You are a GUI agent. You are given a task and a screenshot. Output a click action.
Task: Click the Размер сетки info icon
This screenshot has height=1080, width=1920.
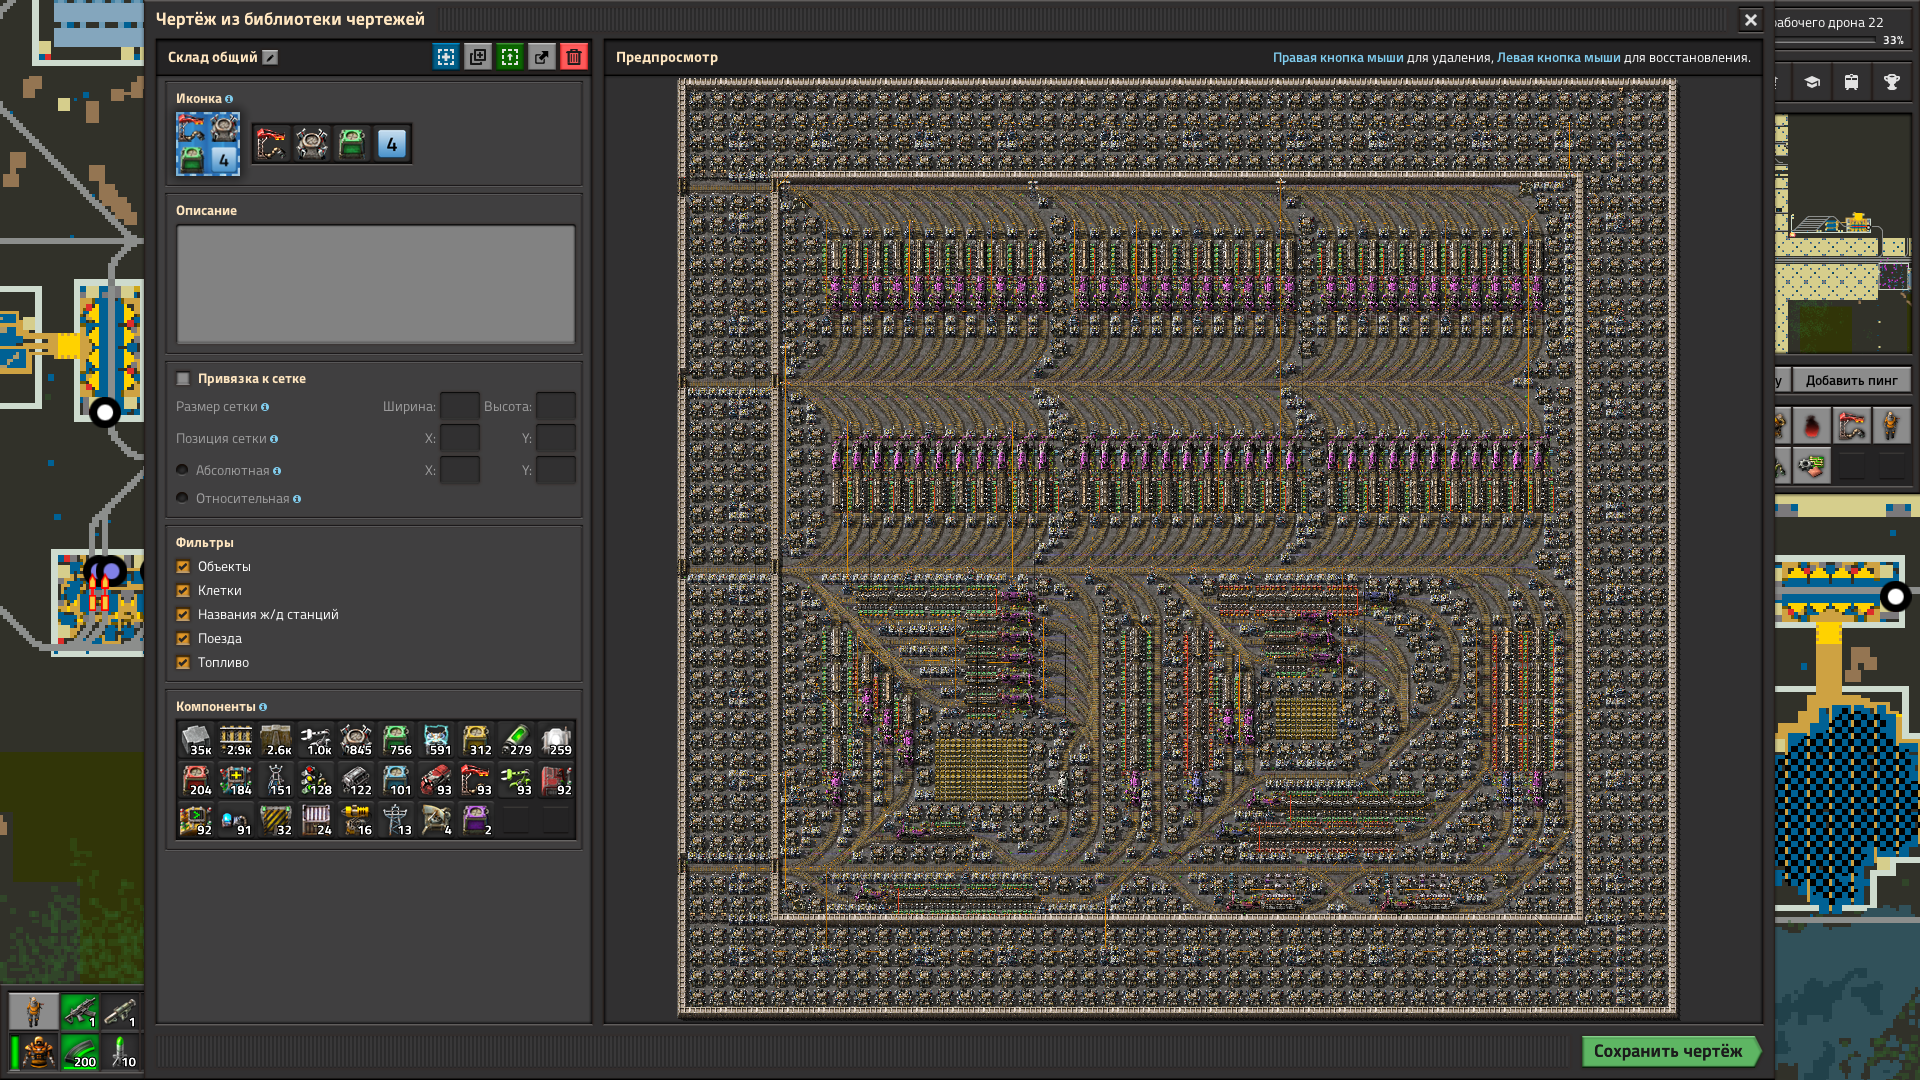265,407
